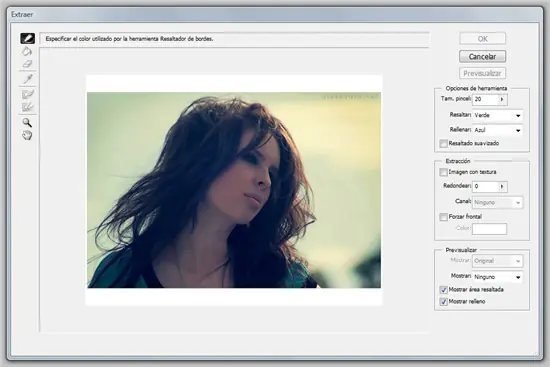Check the Forzar frontal option
550x367 pixels.
pos(443,217)
